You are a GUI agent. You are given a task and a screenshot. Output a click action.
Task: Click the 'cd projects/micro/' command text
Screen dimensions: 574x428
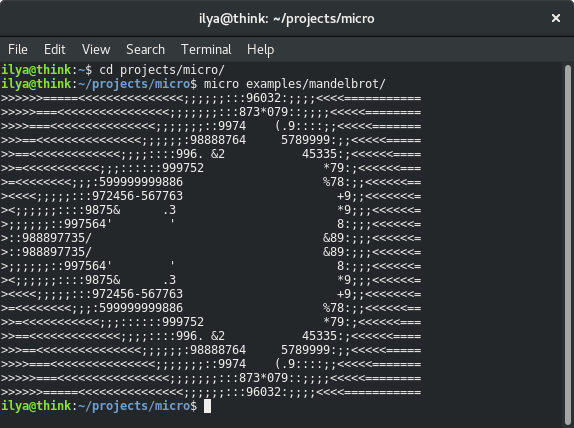tap(162, 70)
